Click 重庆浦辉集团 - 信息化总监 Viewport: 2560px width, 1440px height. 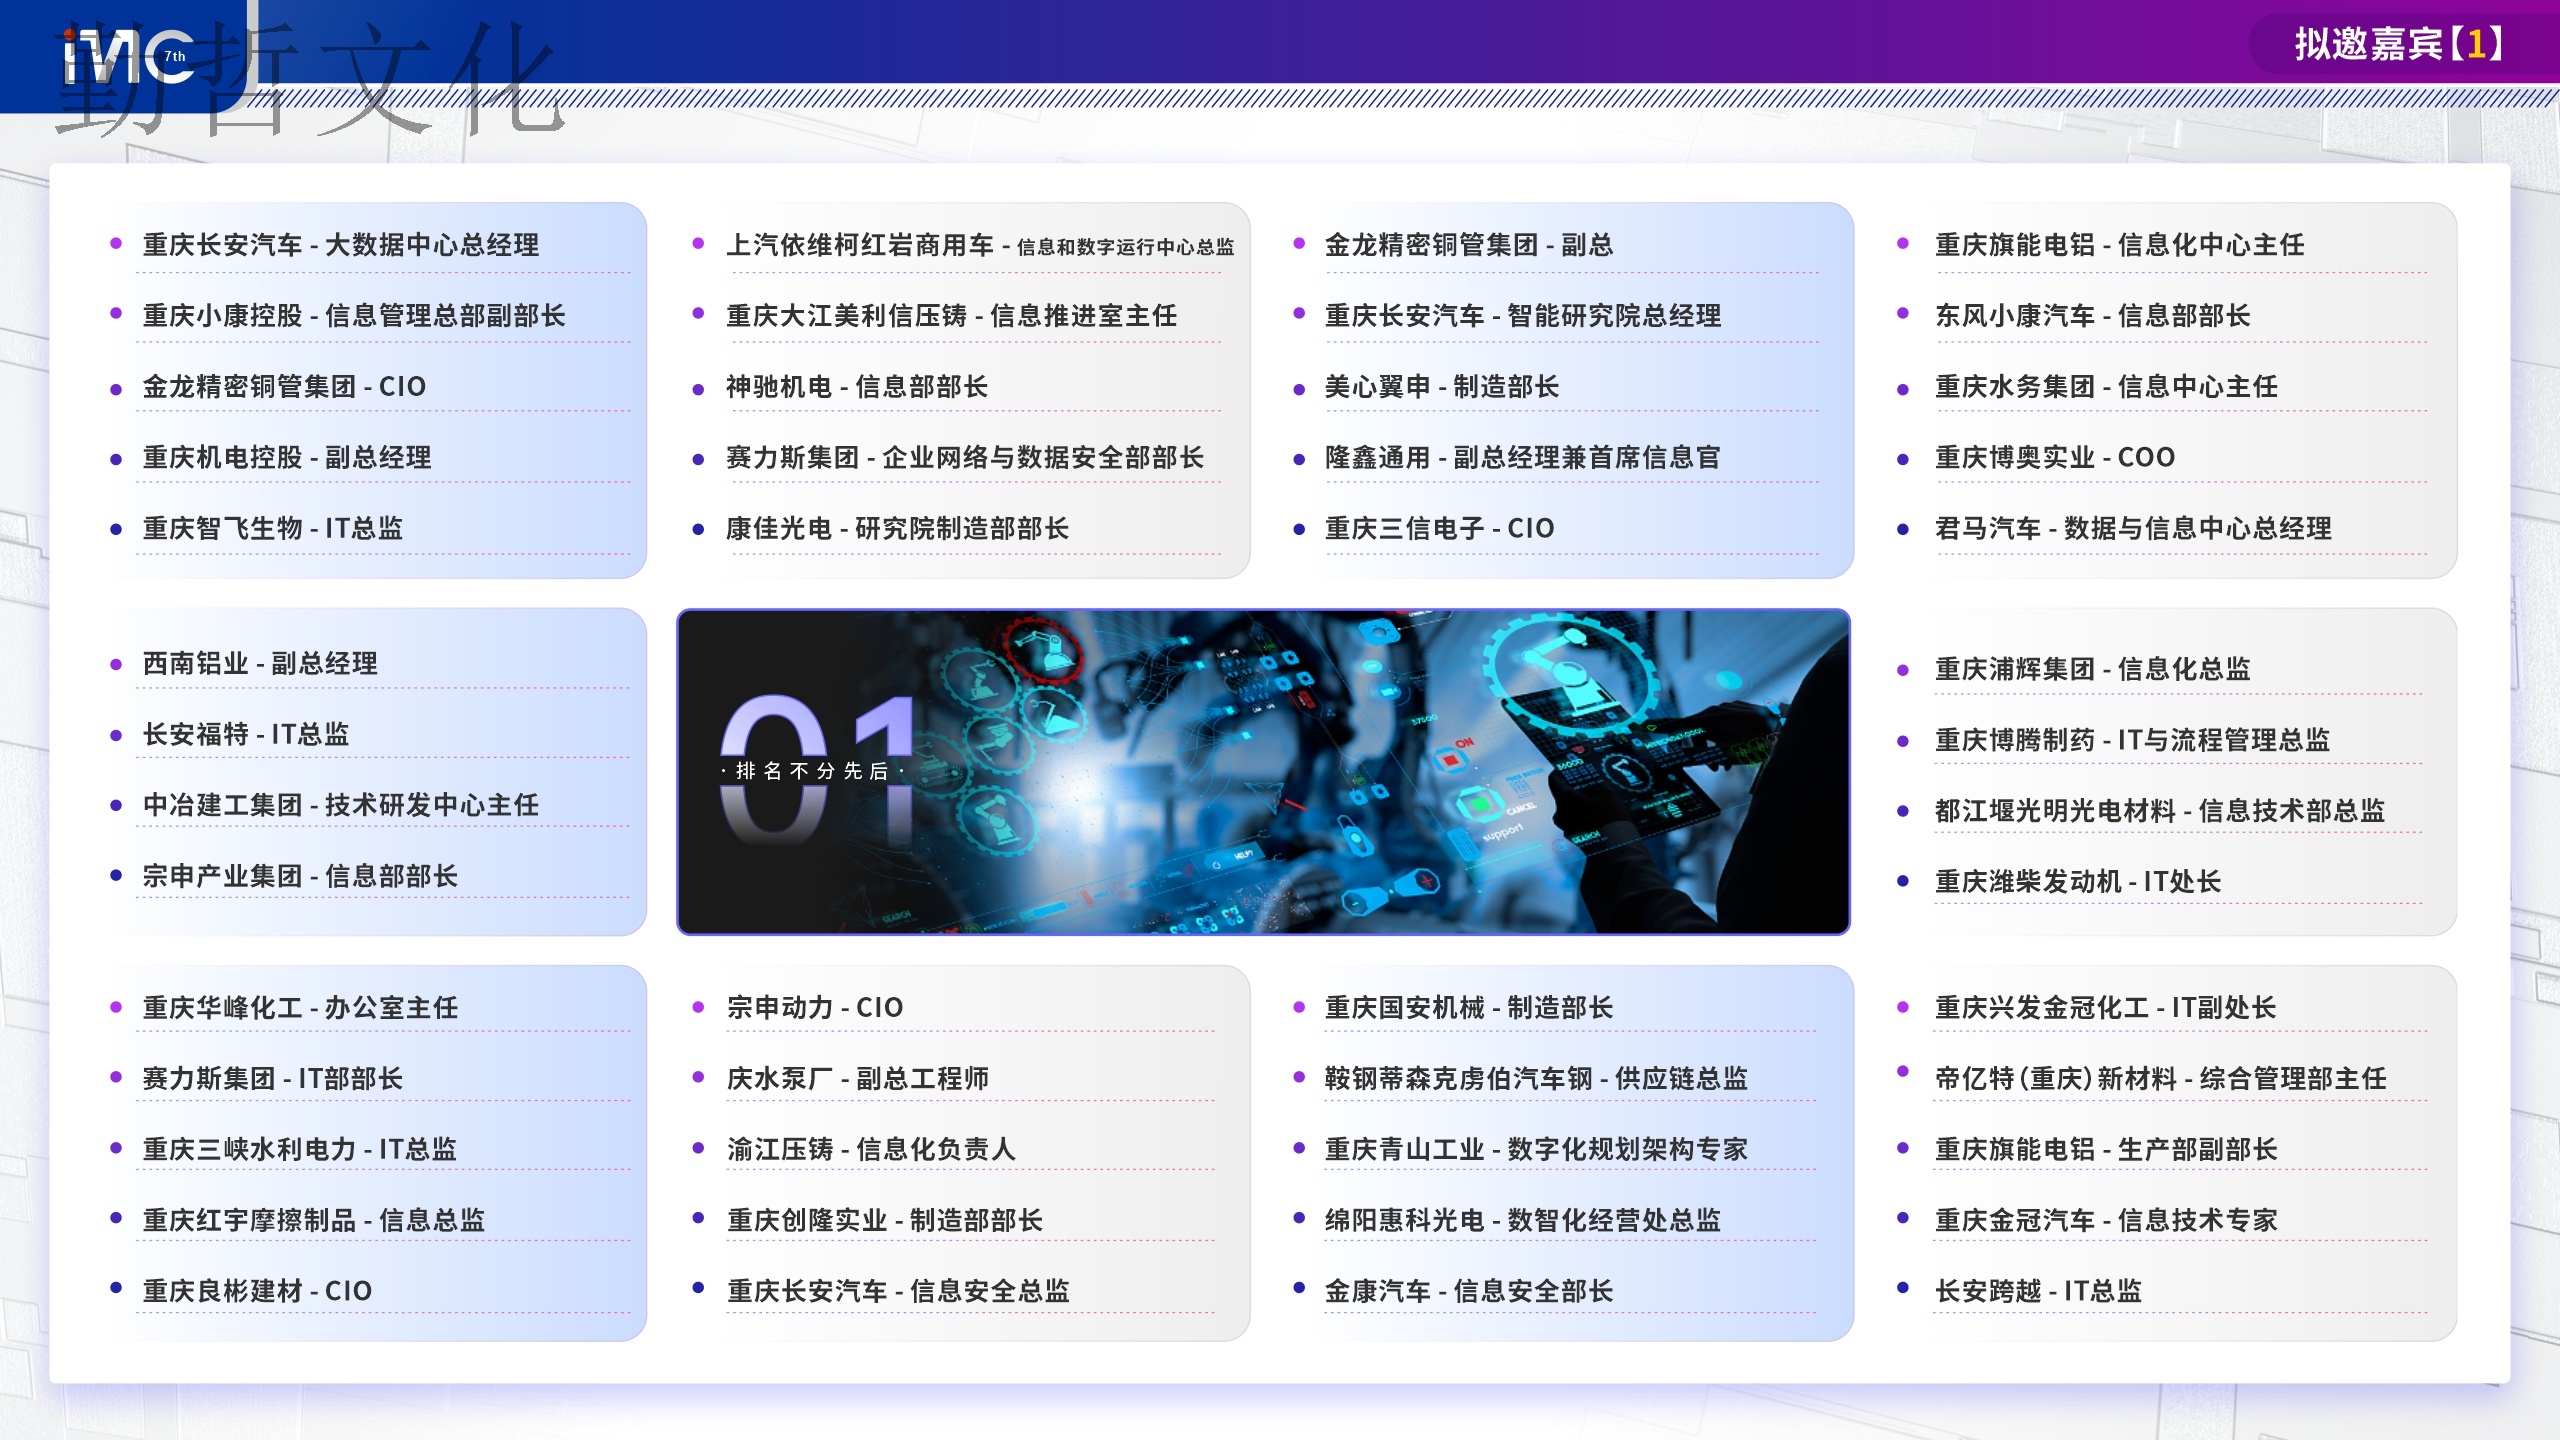pos(2093,669)
